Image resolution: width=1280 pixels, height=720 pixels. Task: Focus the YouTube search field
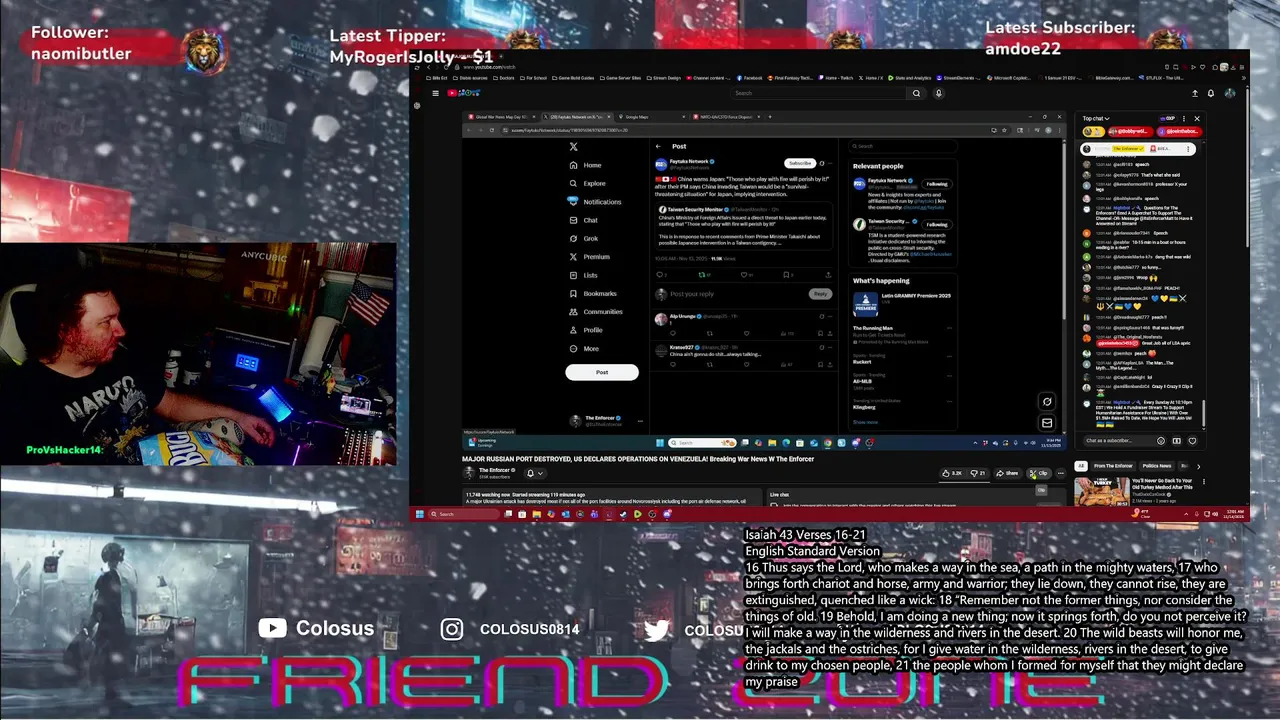pyautogui.click(x=820, y=93)
